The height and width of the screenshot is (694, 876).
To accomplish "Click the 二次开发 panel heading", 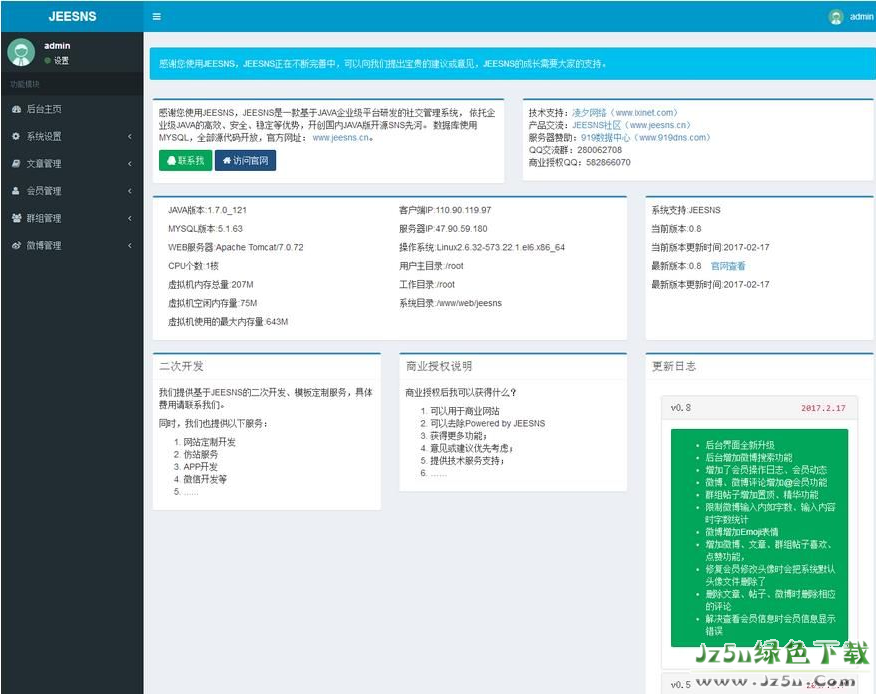I will (182, 367).
